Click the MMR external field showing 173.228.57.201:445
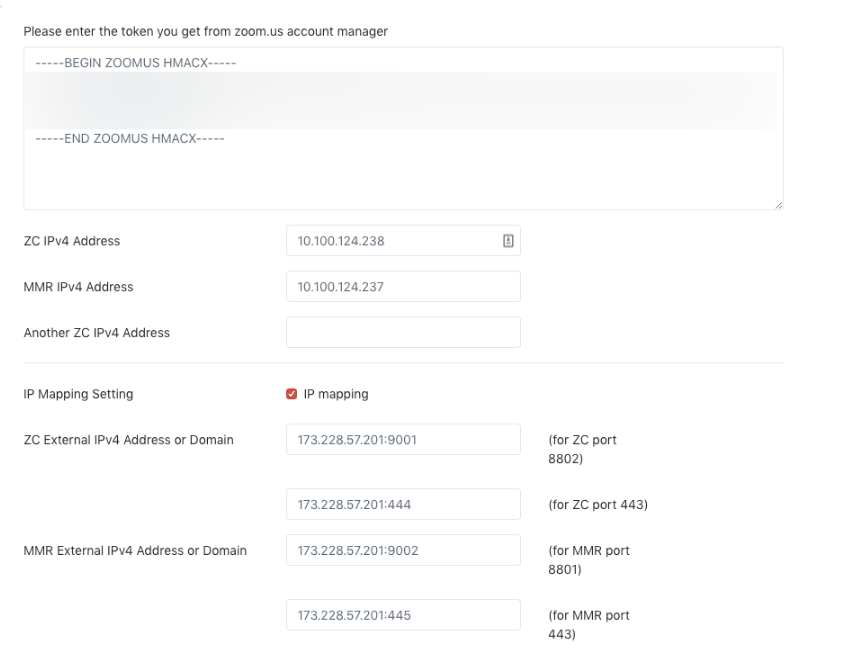The height and width of the screenshot is (662, 854). coord(403,615)
